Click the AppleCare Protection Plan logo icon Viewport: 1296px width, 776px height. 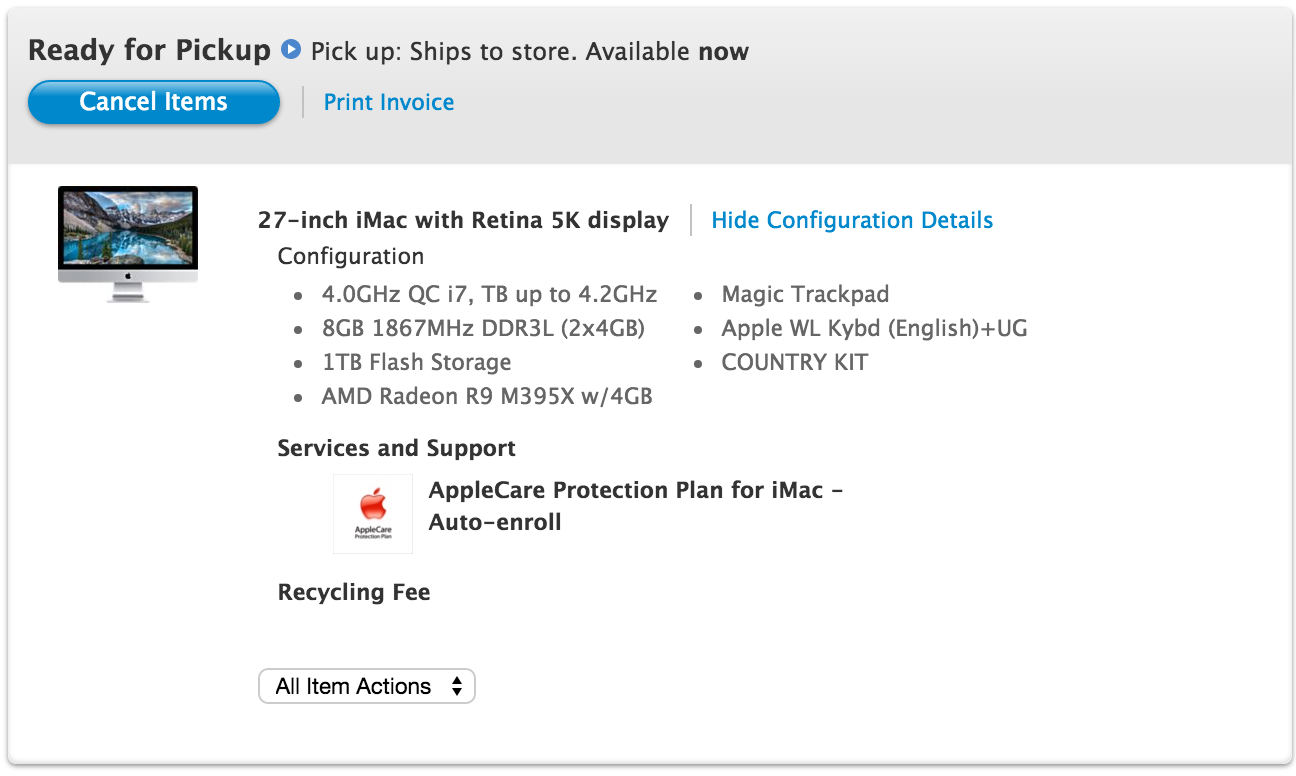point(372,513)
